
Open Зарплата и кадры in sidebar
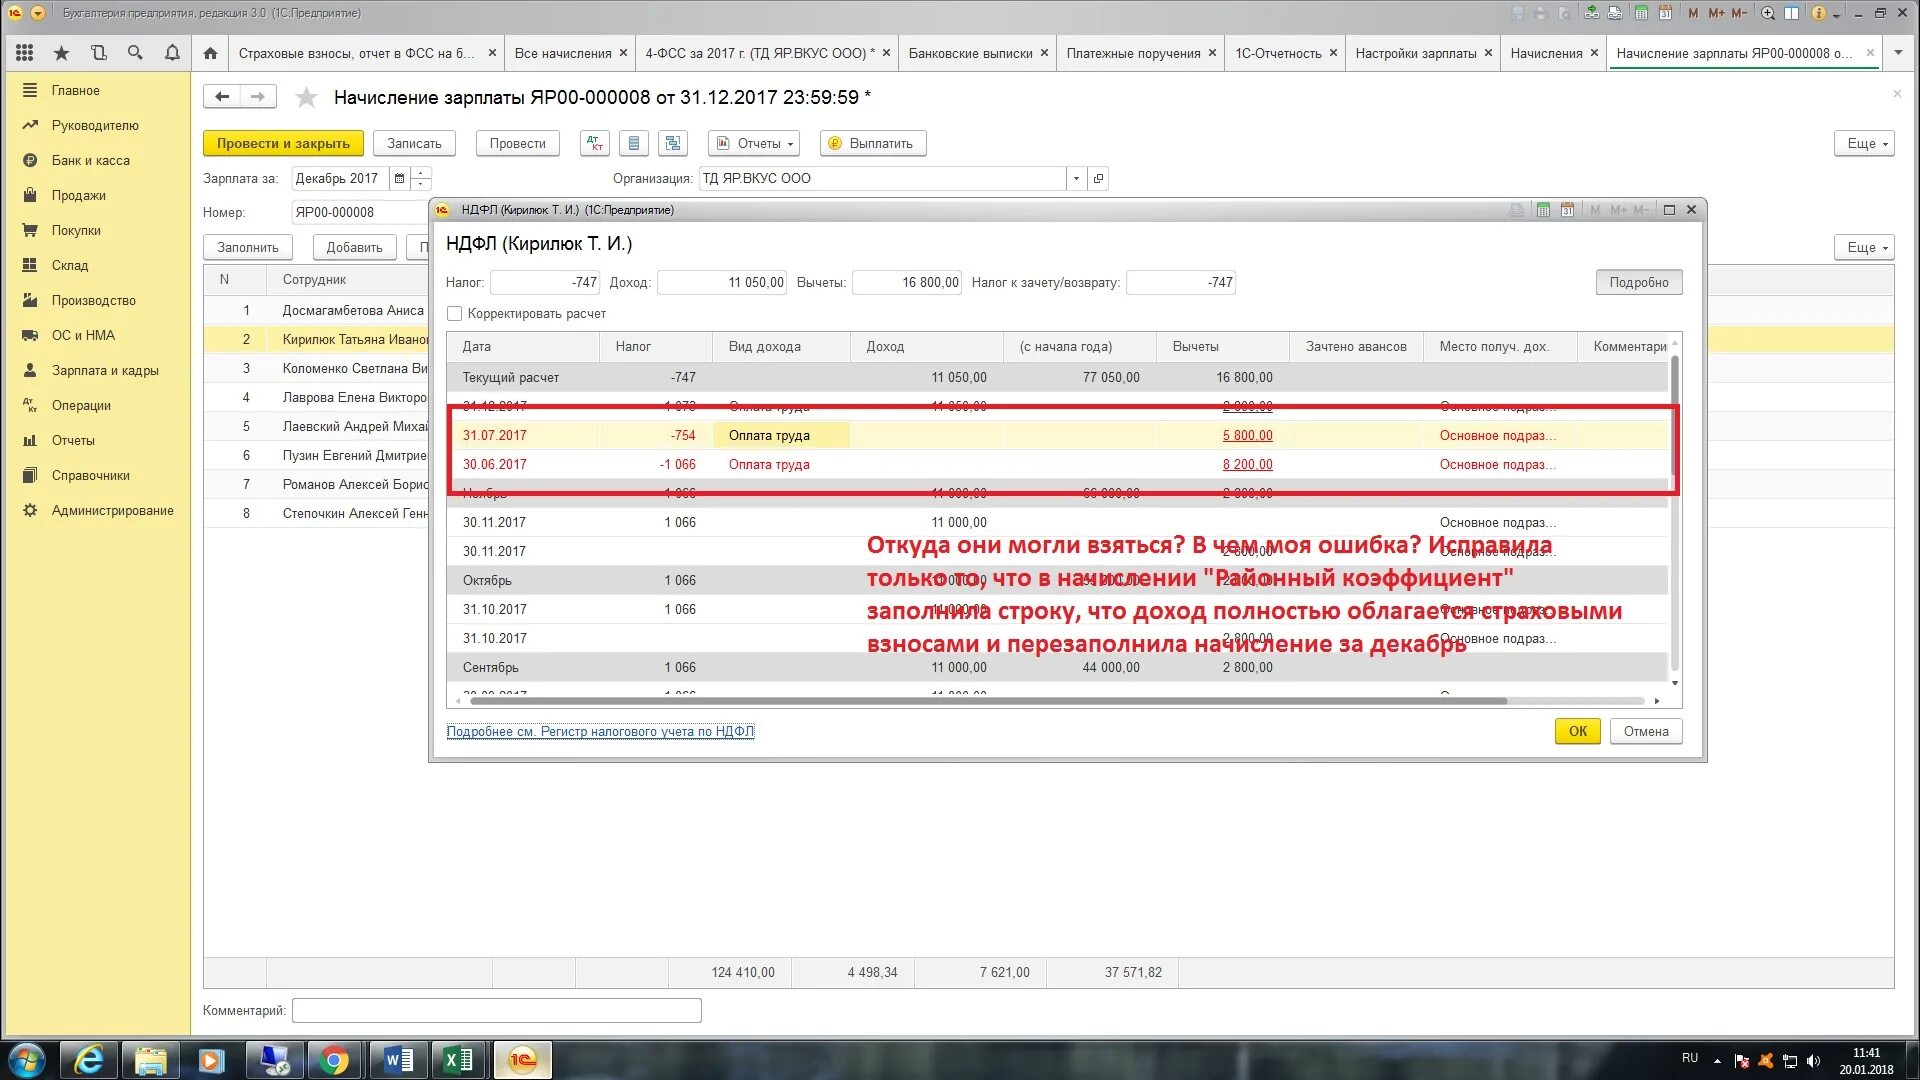coord(105,370)
